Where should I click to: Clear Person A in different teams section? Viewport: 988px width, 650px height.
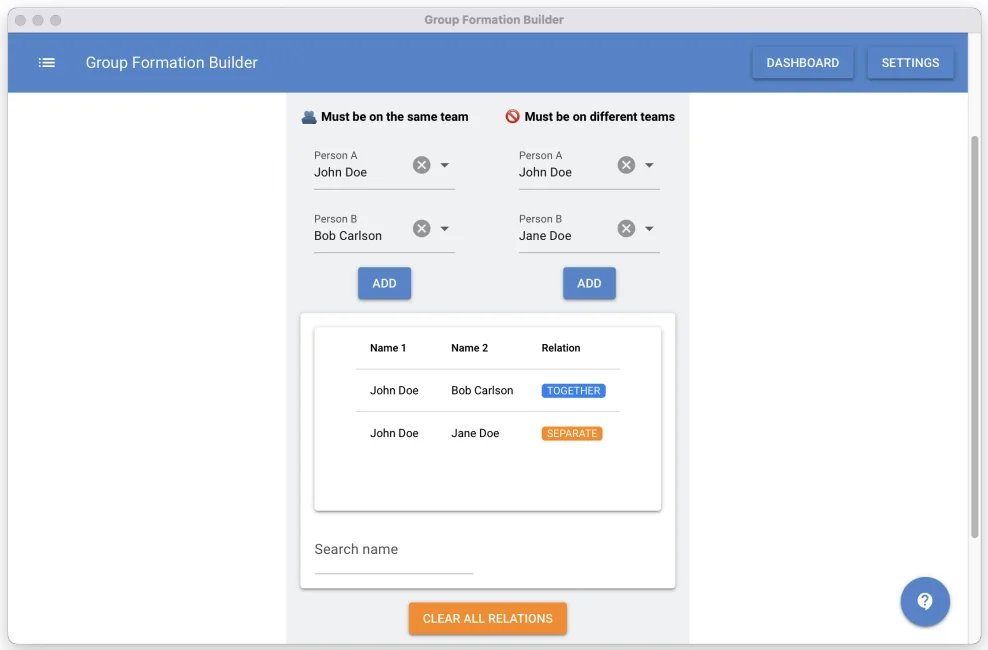pyautogui.click(x=626, y=165)
